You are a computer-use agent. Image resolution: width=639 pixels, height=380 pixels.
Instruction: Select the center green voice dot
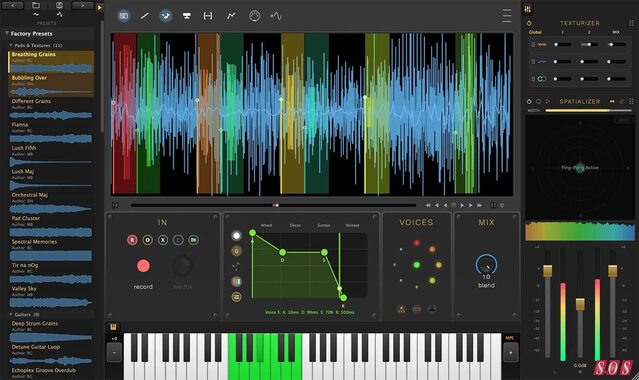(x=416, y=265)
